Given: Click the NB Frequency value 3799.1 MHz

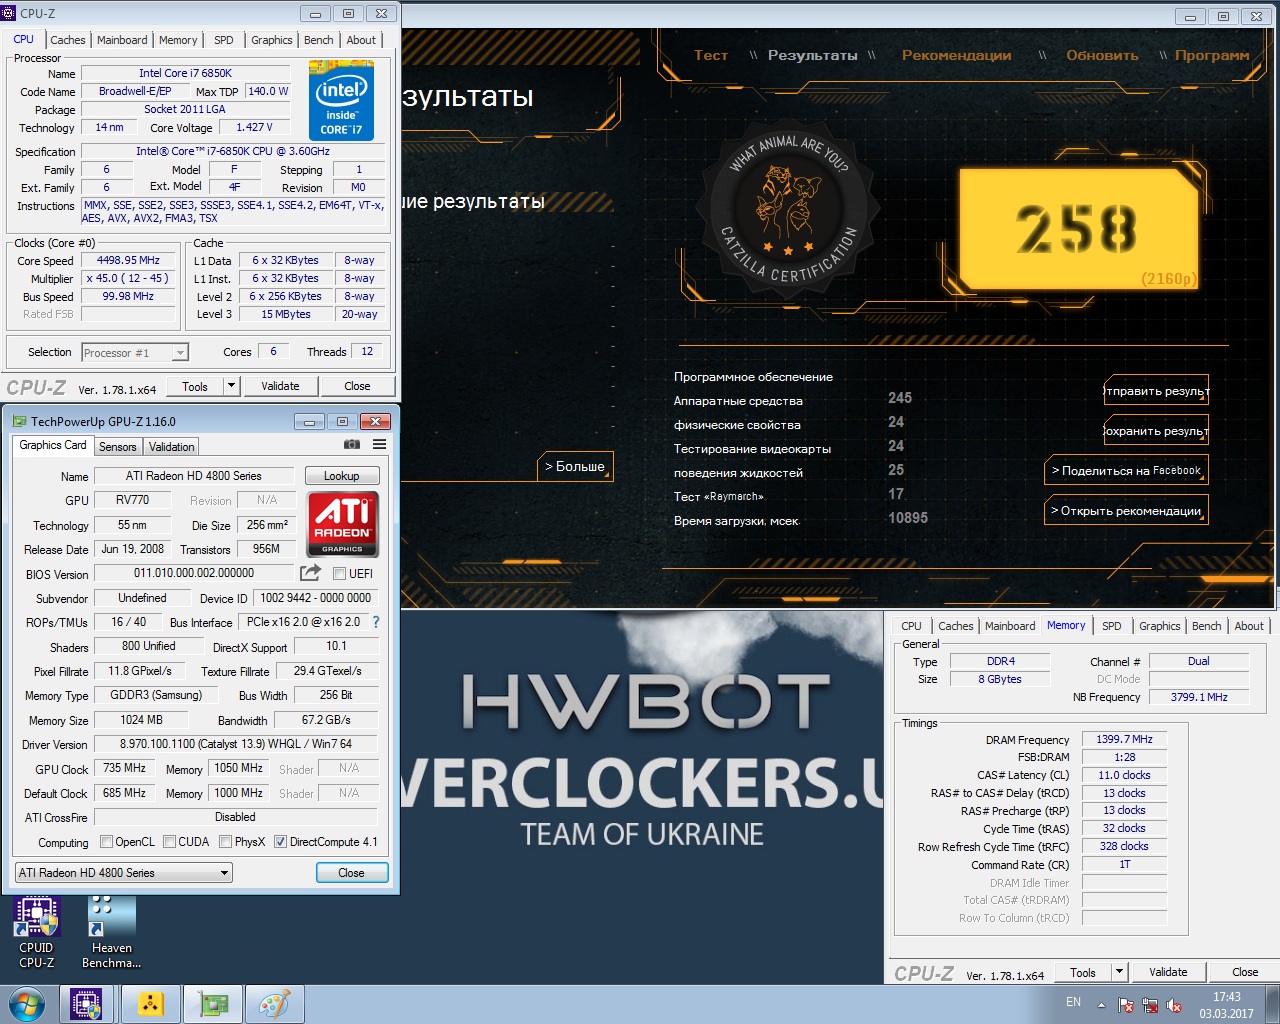Looking at the screenshot, I should coord(1199,697).
